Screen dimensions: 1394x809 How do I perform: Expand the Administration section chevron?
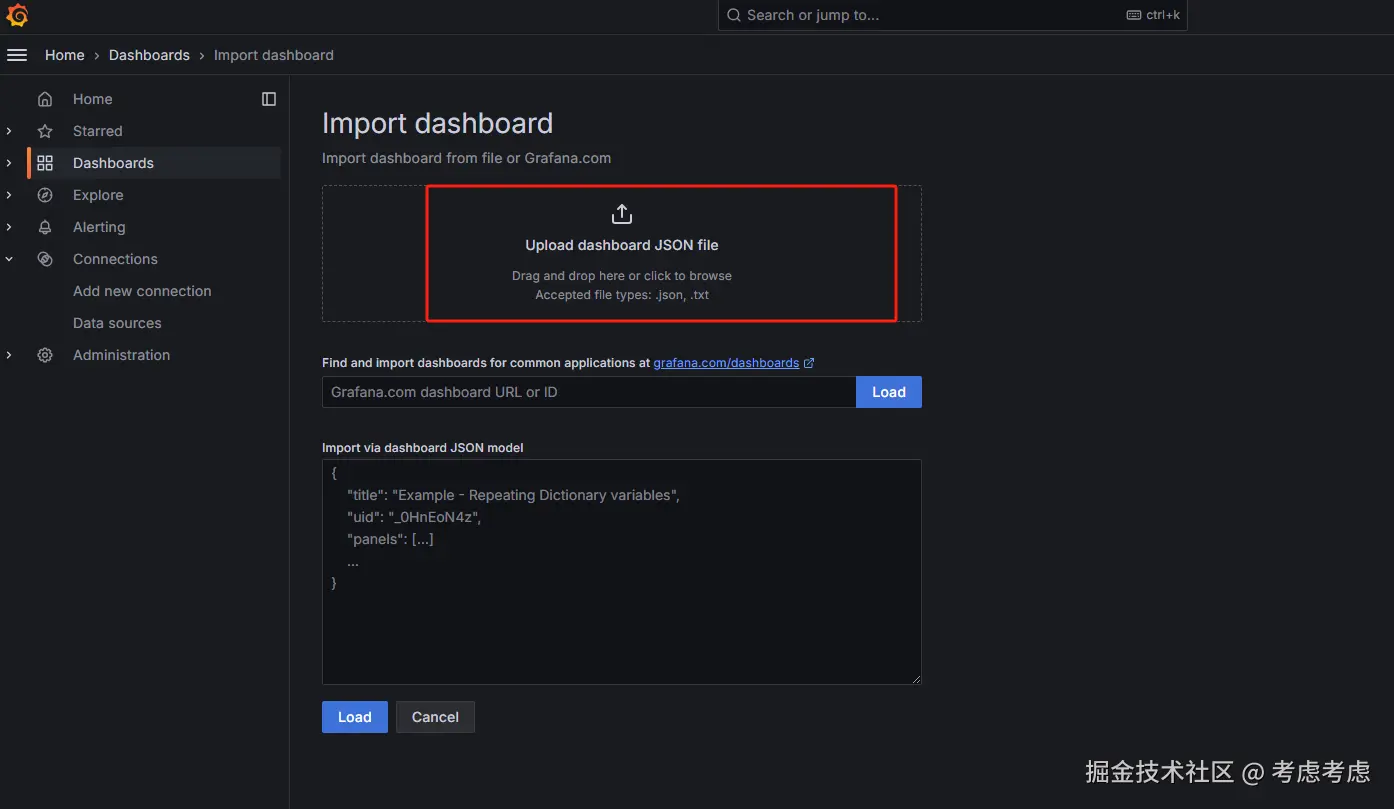pos(9,355)
